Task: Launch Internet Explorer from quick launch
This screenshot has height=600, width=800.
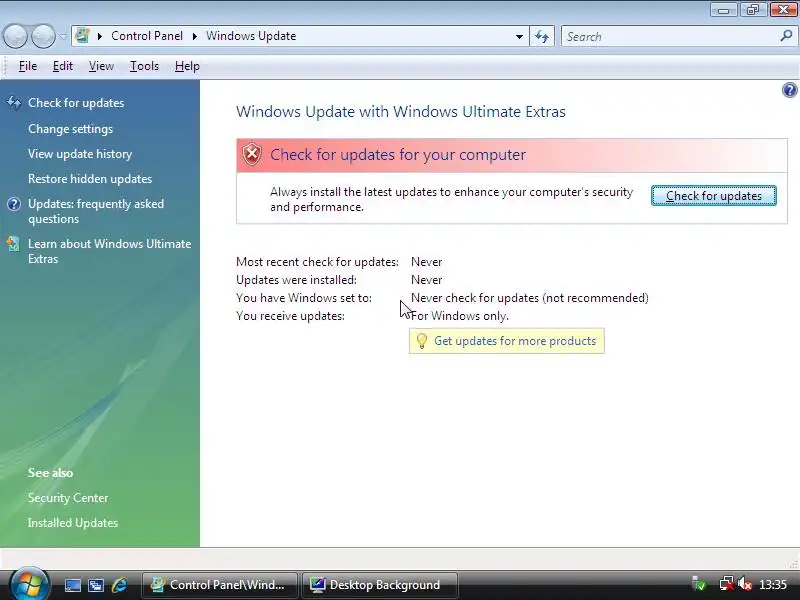Action: click(119, 585)
